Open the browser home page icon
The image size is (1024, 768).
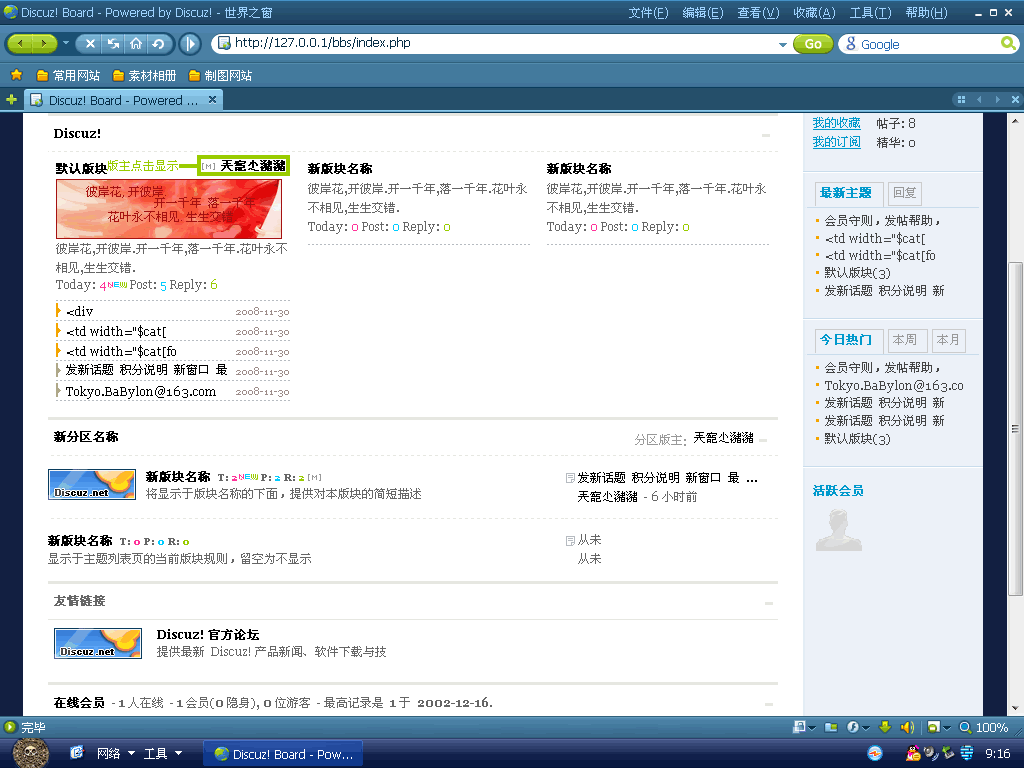pos(136,44)
